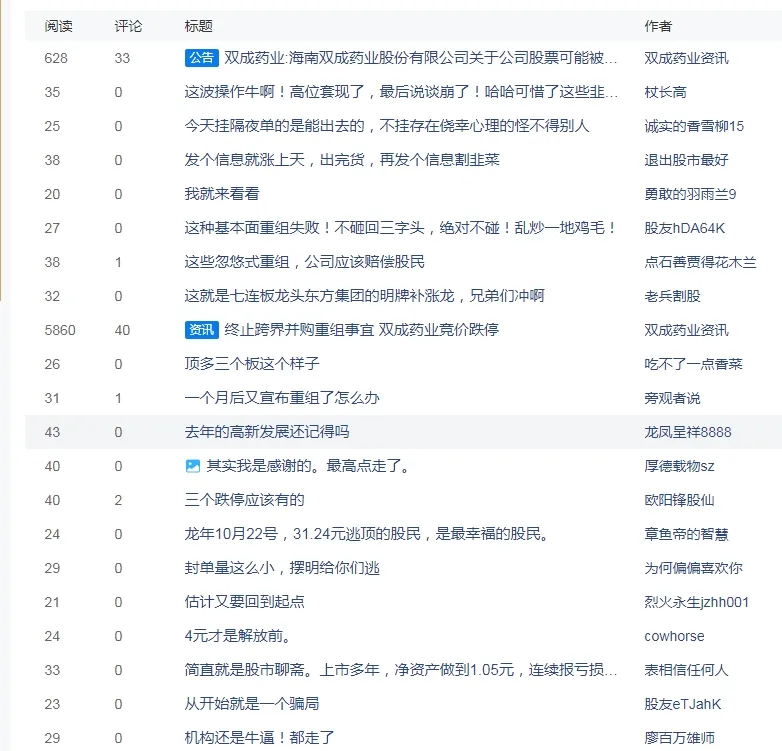The image size is (782, 751).
Task: Open post 这些忽悠式重组,公司应该赔偿股民
Action: click(304, 262)
